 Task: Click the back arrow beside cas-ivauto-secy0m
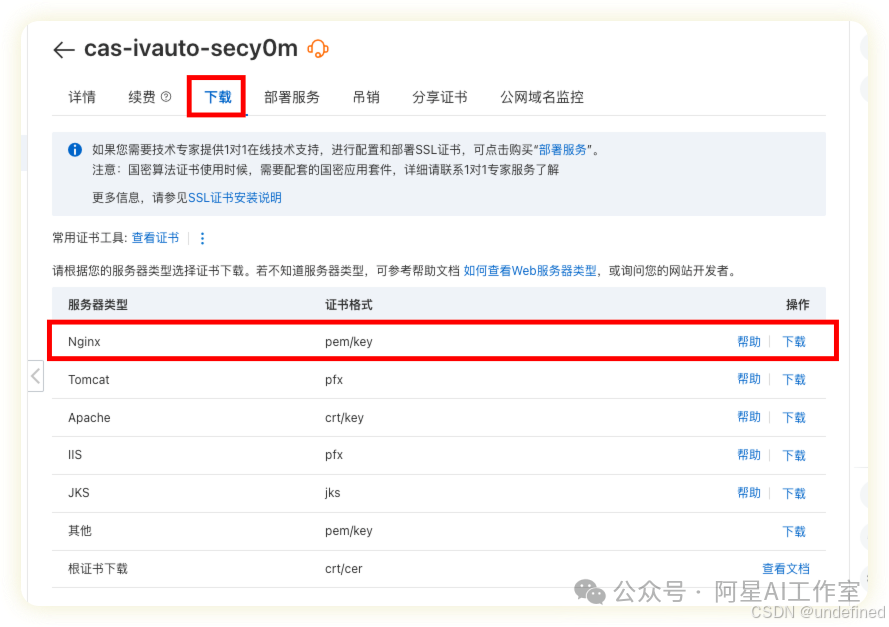tap(64, 50)
